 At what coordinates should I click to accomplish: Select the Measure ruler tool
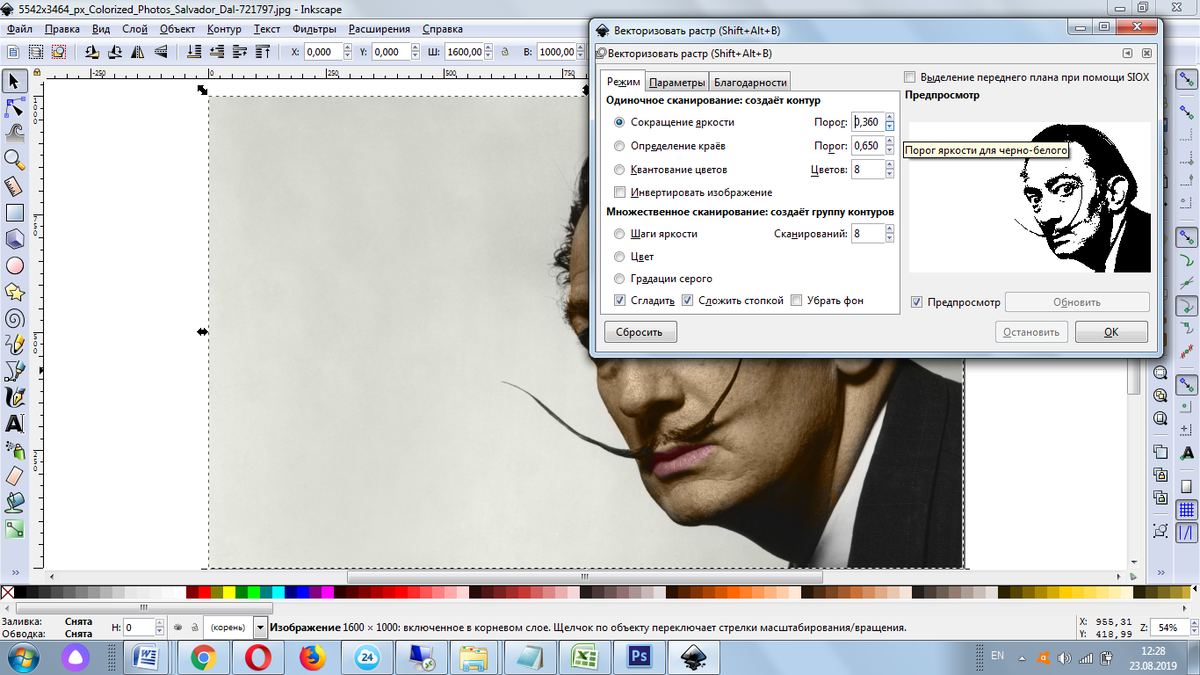[x=15, y=186]
